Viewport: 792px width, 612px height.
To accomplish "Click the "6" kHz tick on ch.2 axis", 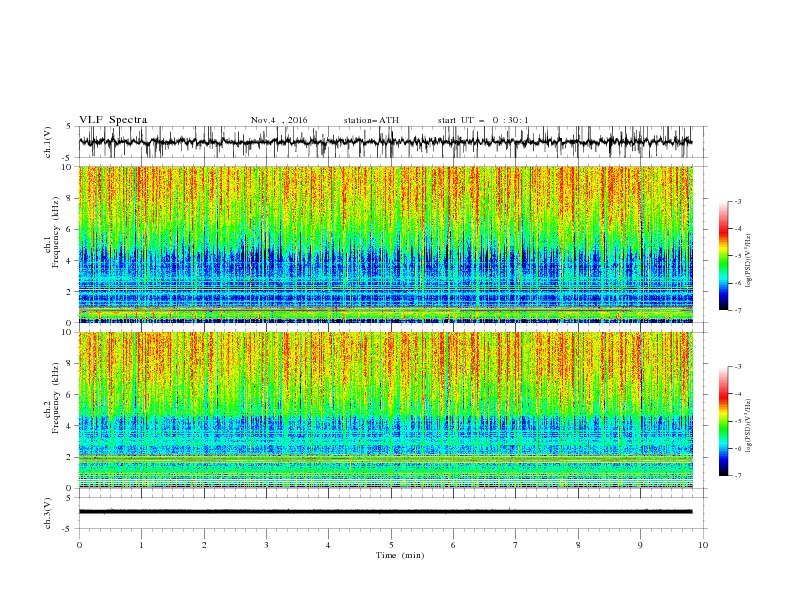I will tap(69, 395).
